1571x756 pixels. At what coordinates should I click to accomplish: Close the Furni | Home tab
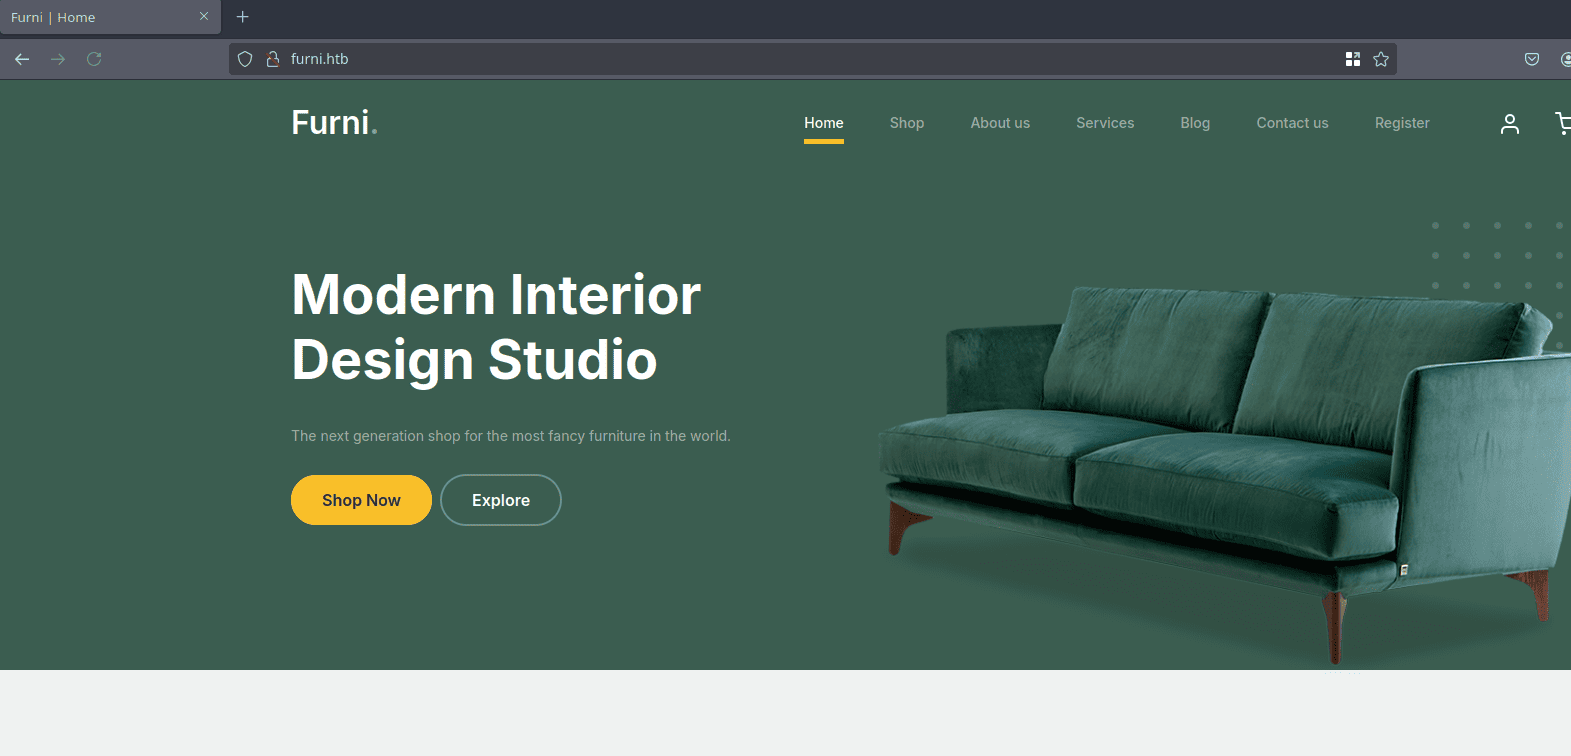(204, 17)
